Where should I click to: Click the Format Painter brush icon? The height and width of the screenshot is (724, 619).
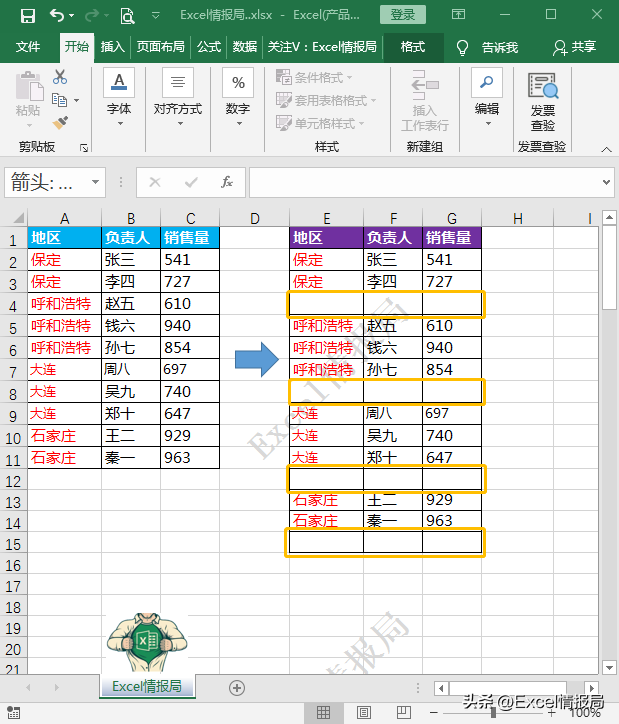[60, 122]
